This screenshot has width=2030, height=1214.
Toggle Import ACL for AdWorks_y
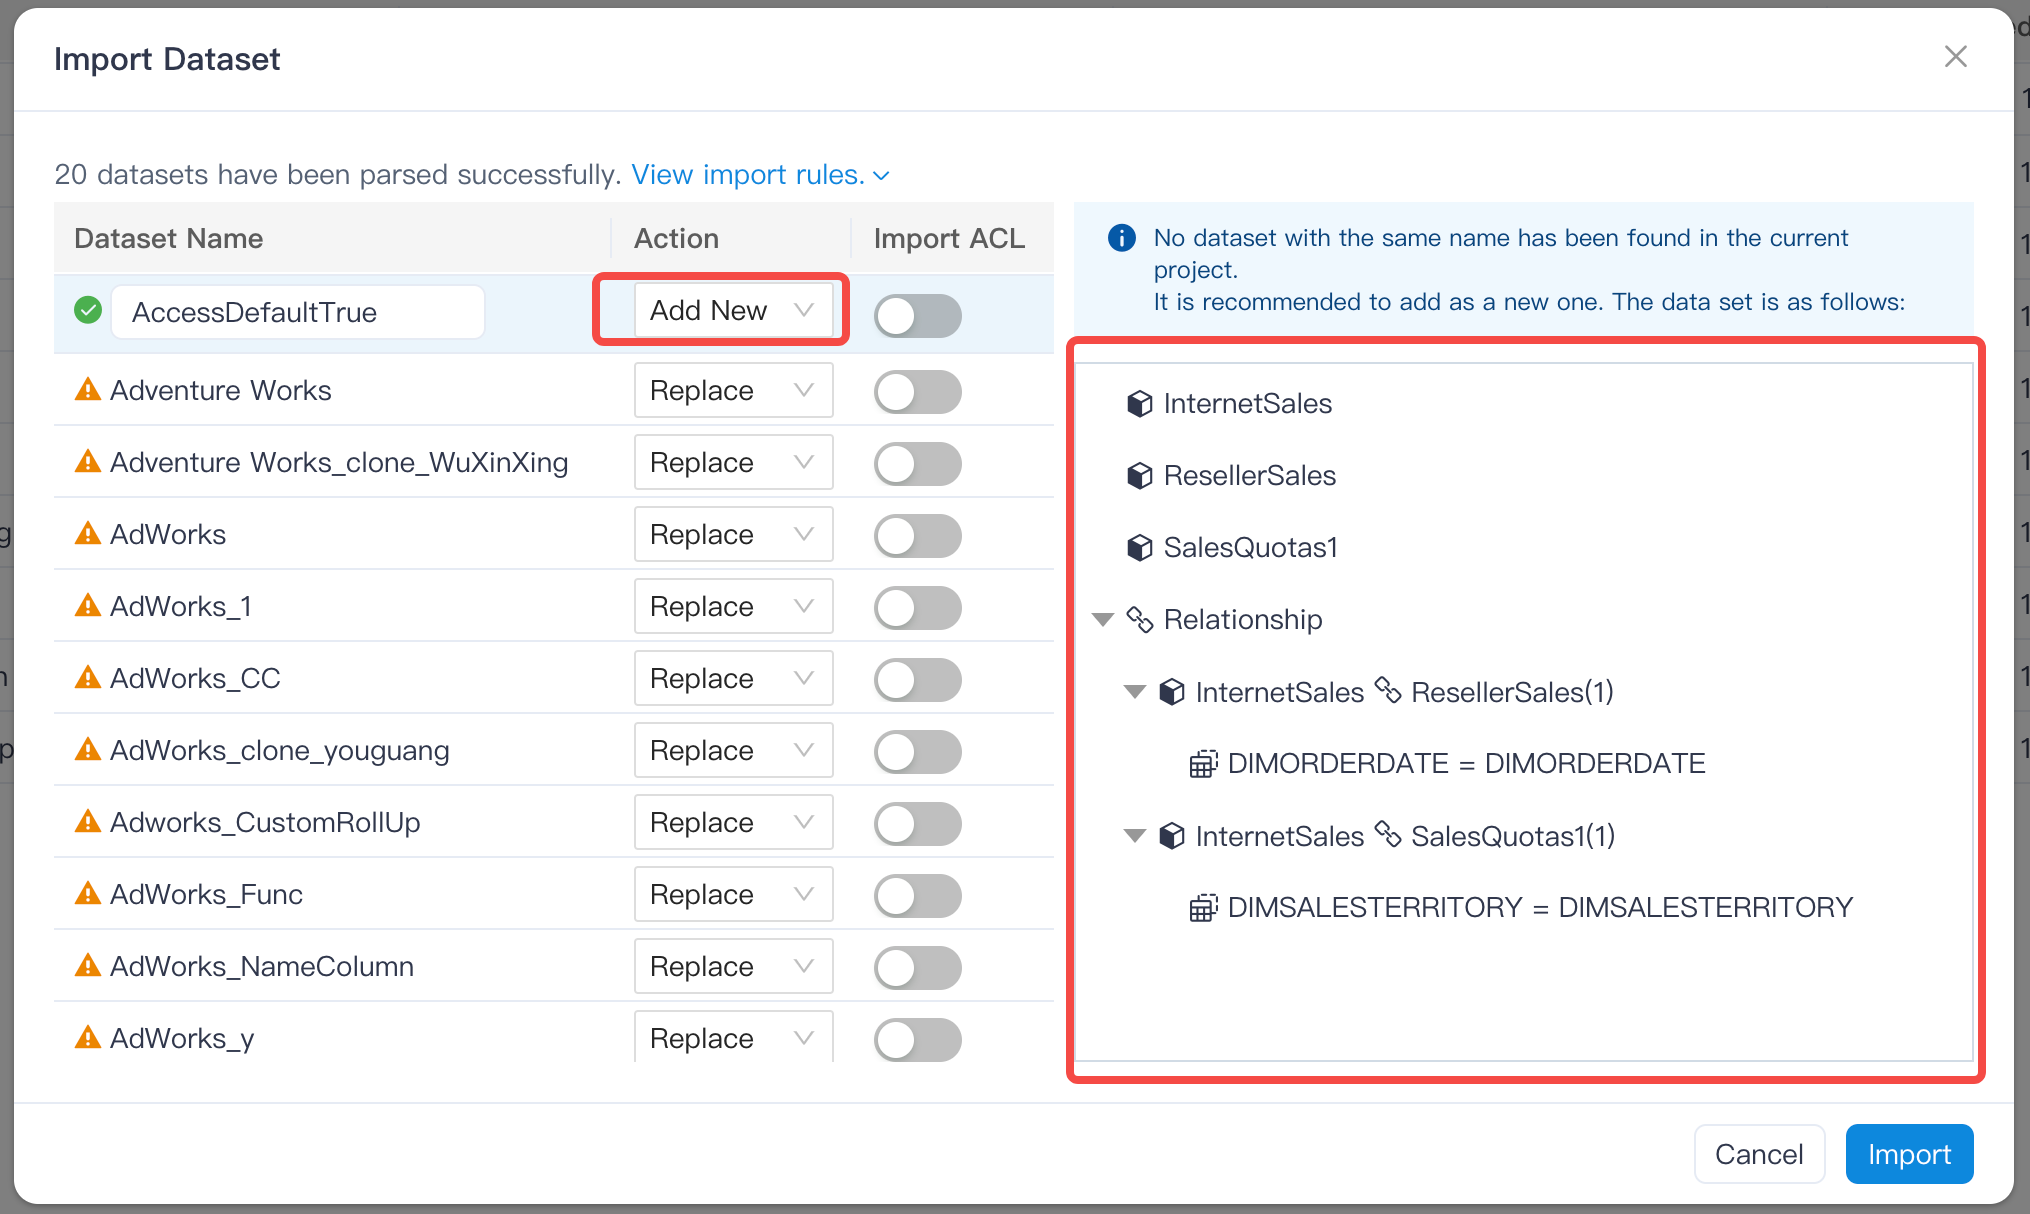click(x=918, y=1040)
